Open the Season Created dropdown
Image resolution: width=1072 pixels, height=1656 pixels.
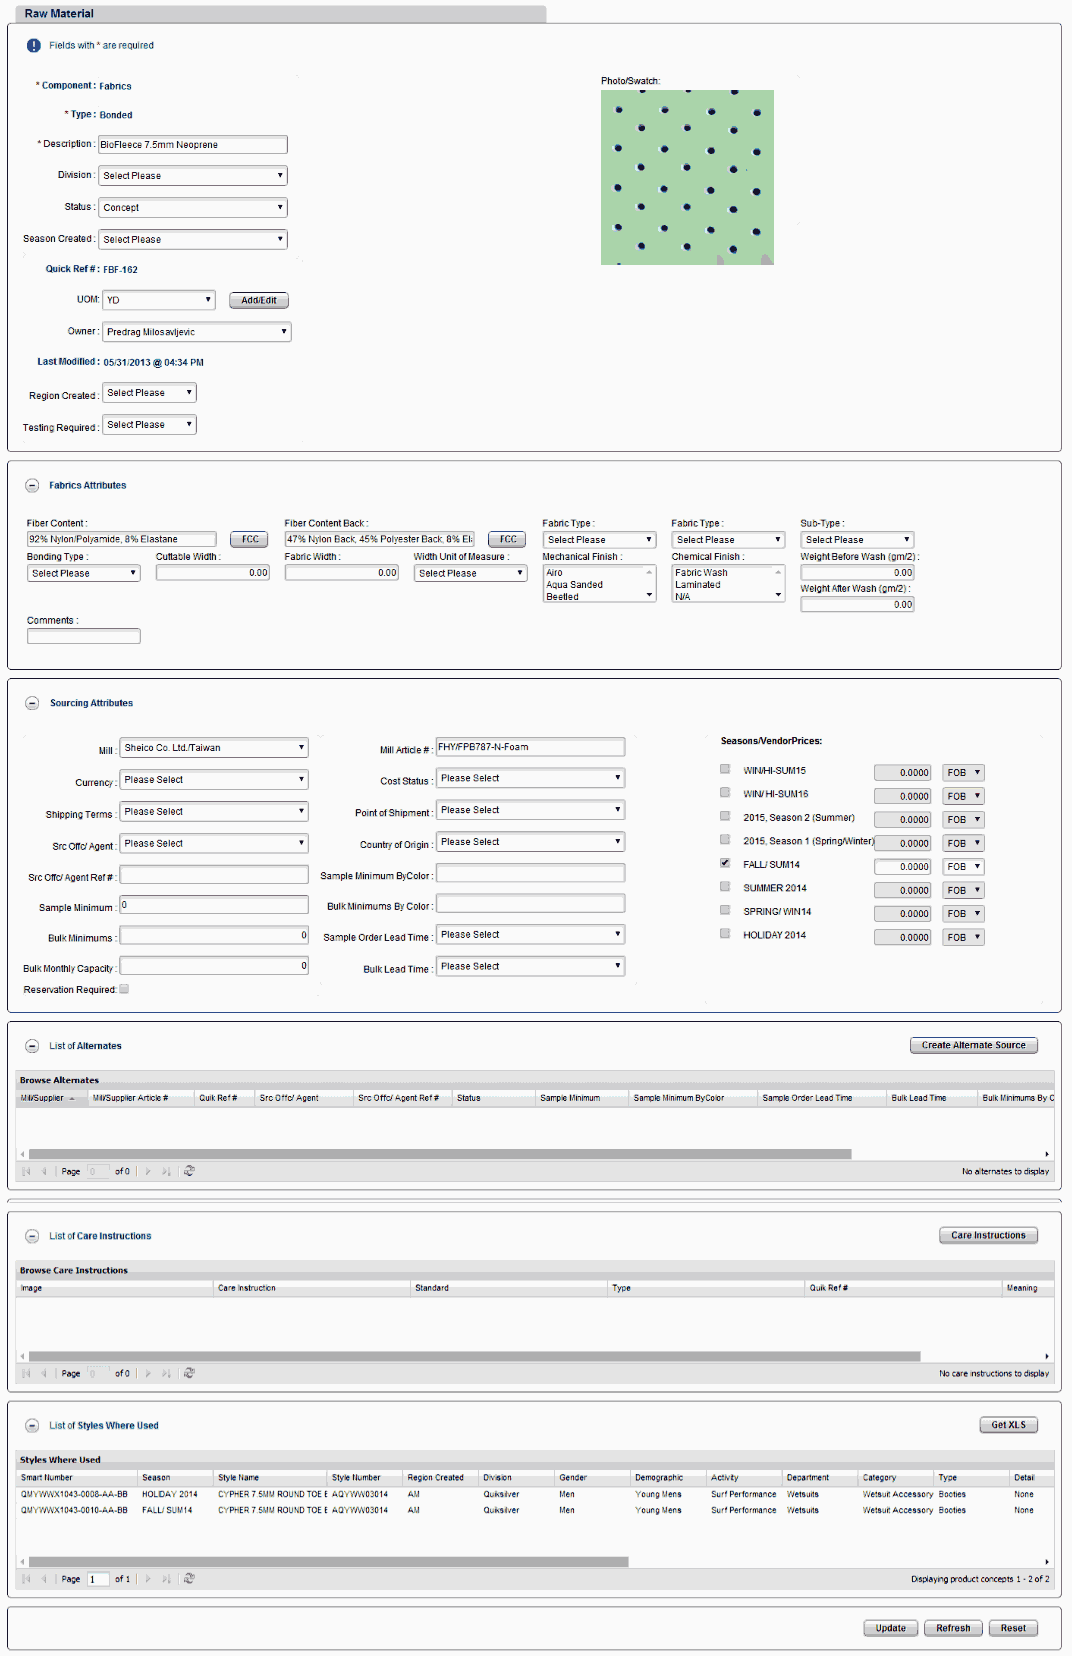pos(193,239)
